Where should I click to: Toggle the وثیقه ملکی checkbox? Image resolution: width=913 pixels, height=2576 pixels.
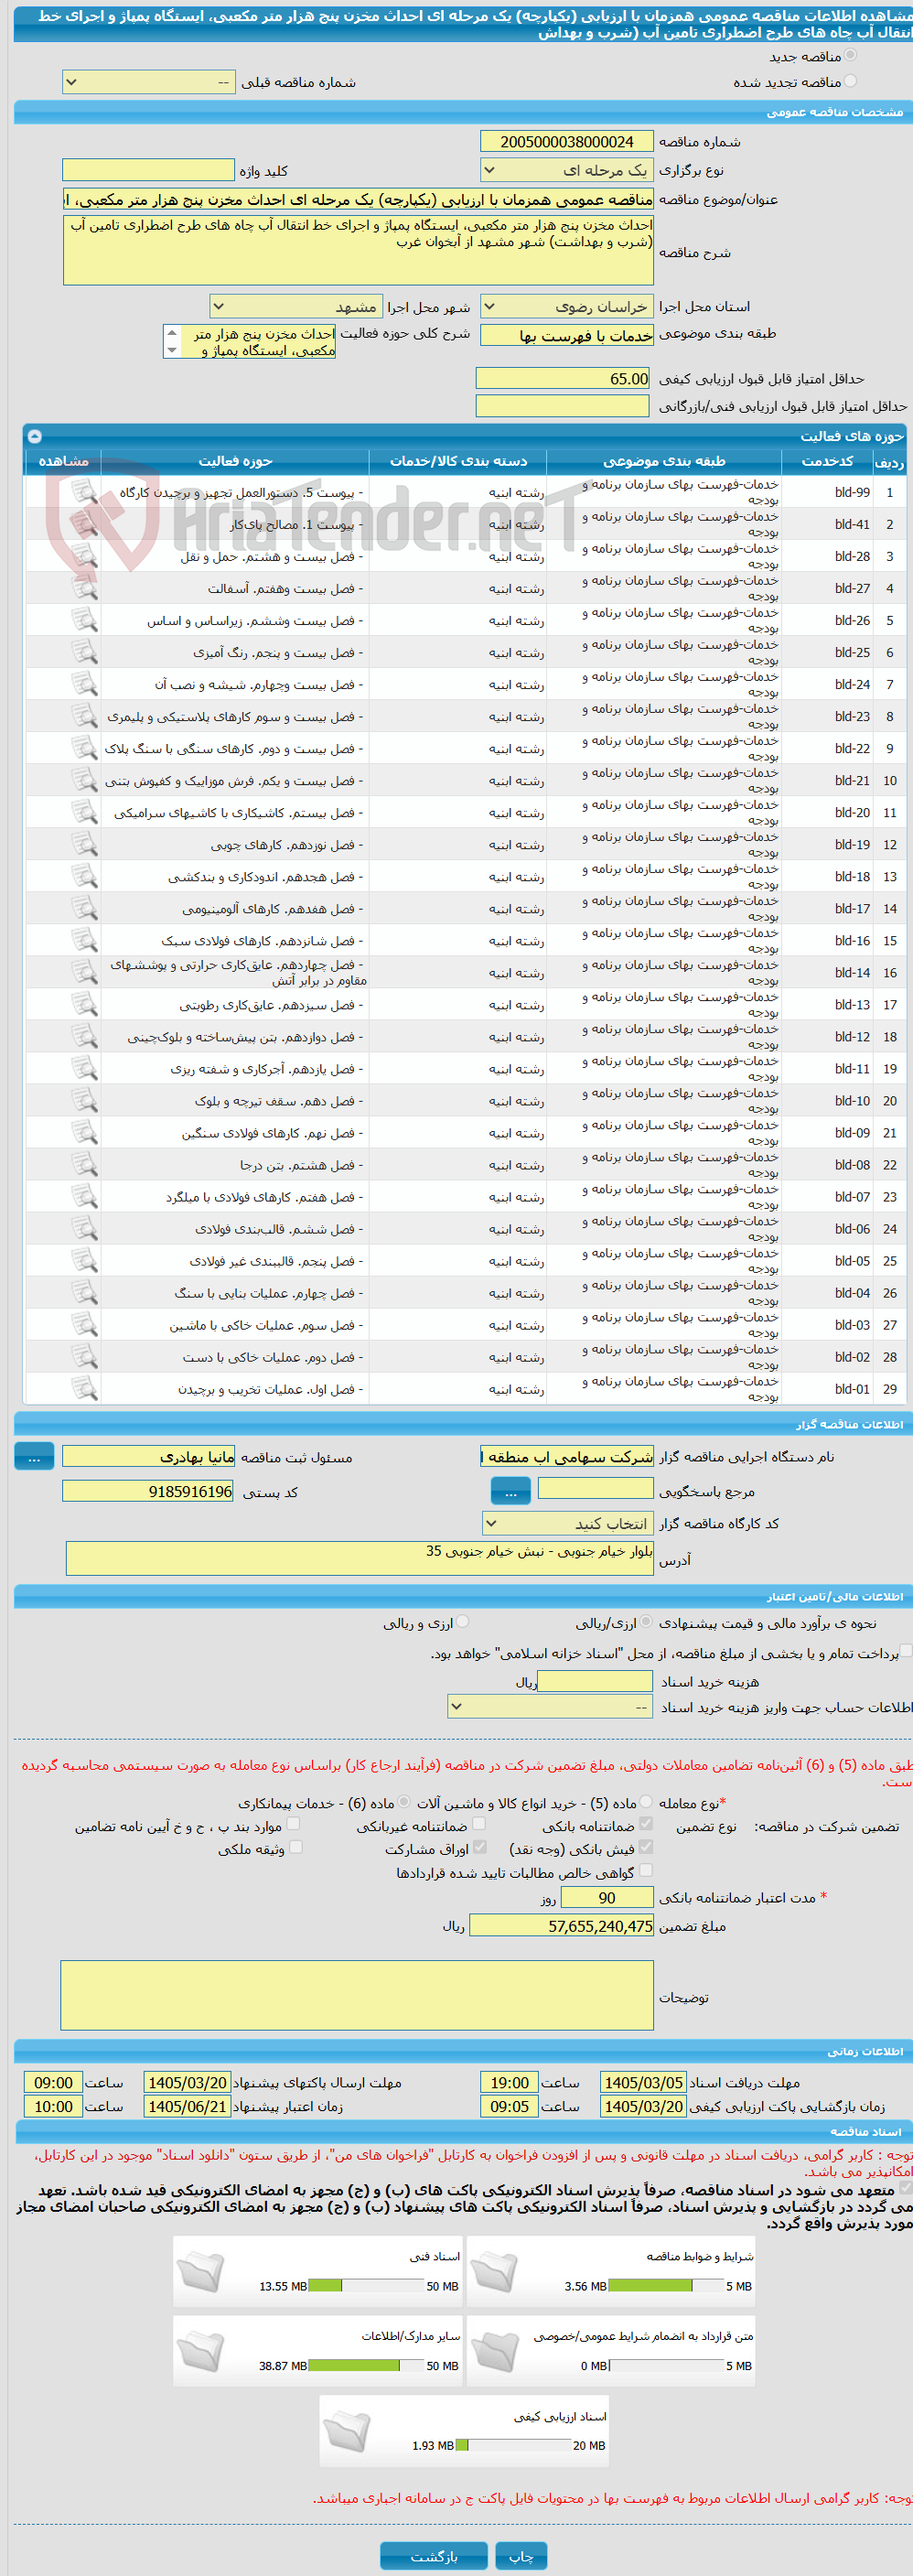(x=295, y=1847)
